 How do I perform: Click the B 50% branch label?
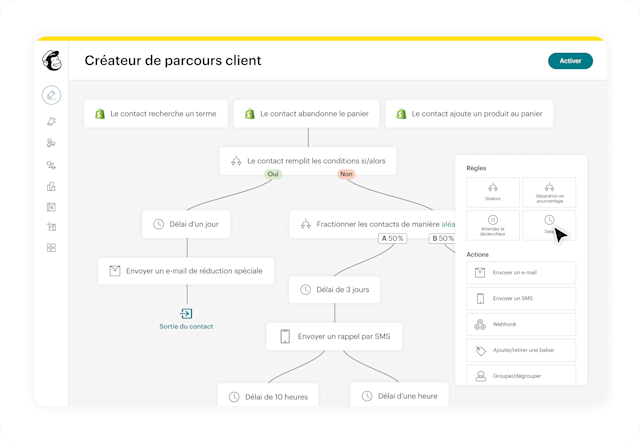tap(443, 238)
